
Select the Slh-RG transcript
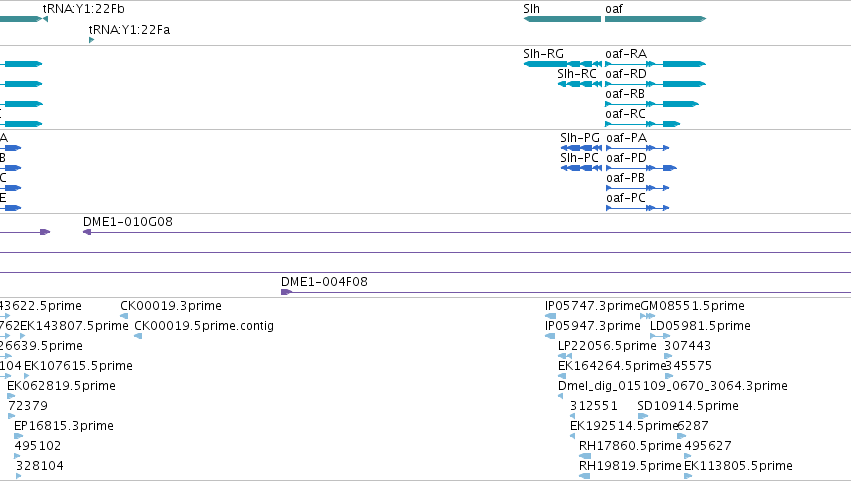(x=562, y=64)
